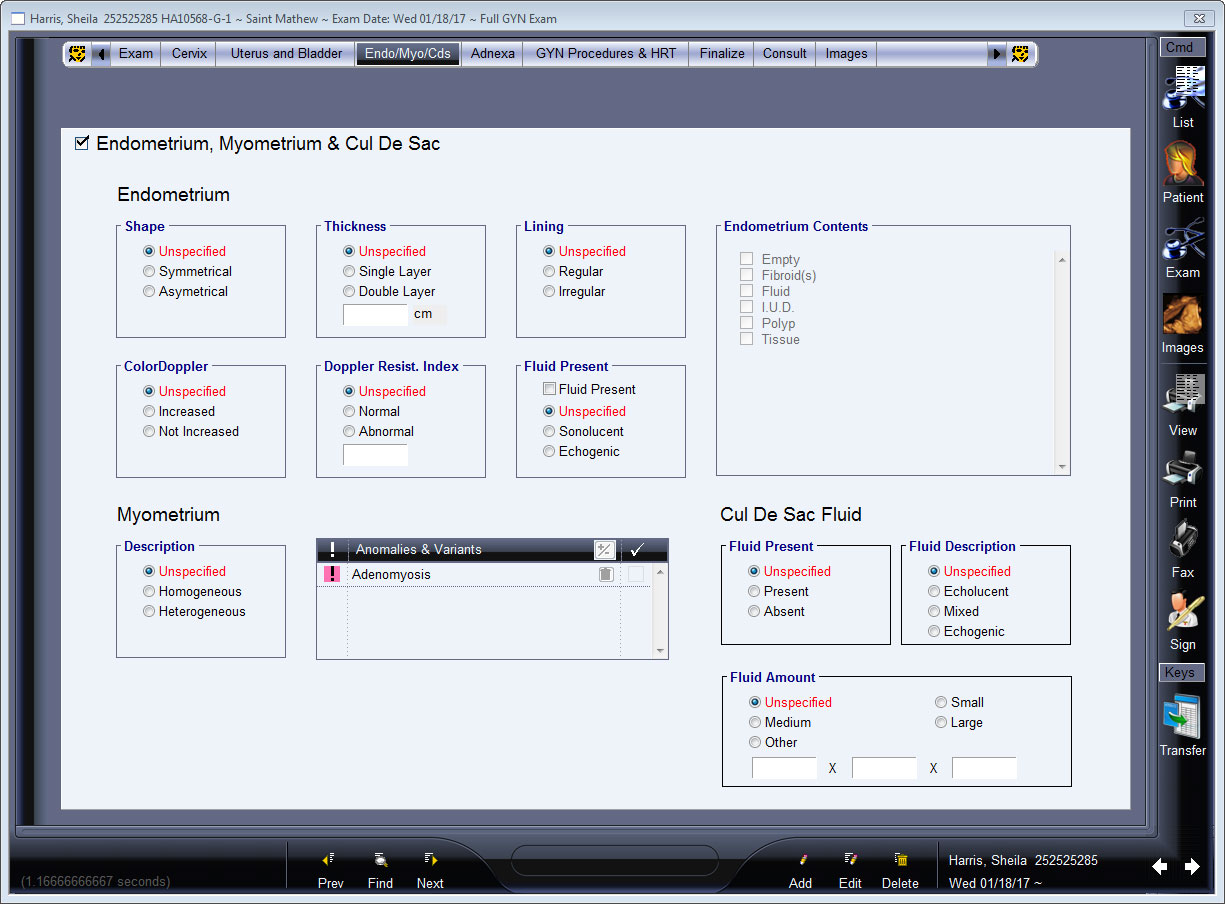Image resolution: width=1225 pixels, height=904 pixels.
Task: Click the Print icon in sidebar
Action: [1183, 468]
